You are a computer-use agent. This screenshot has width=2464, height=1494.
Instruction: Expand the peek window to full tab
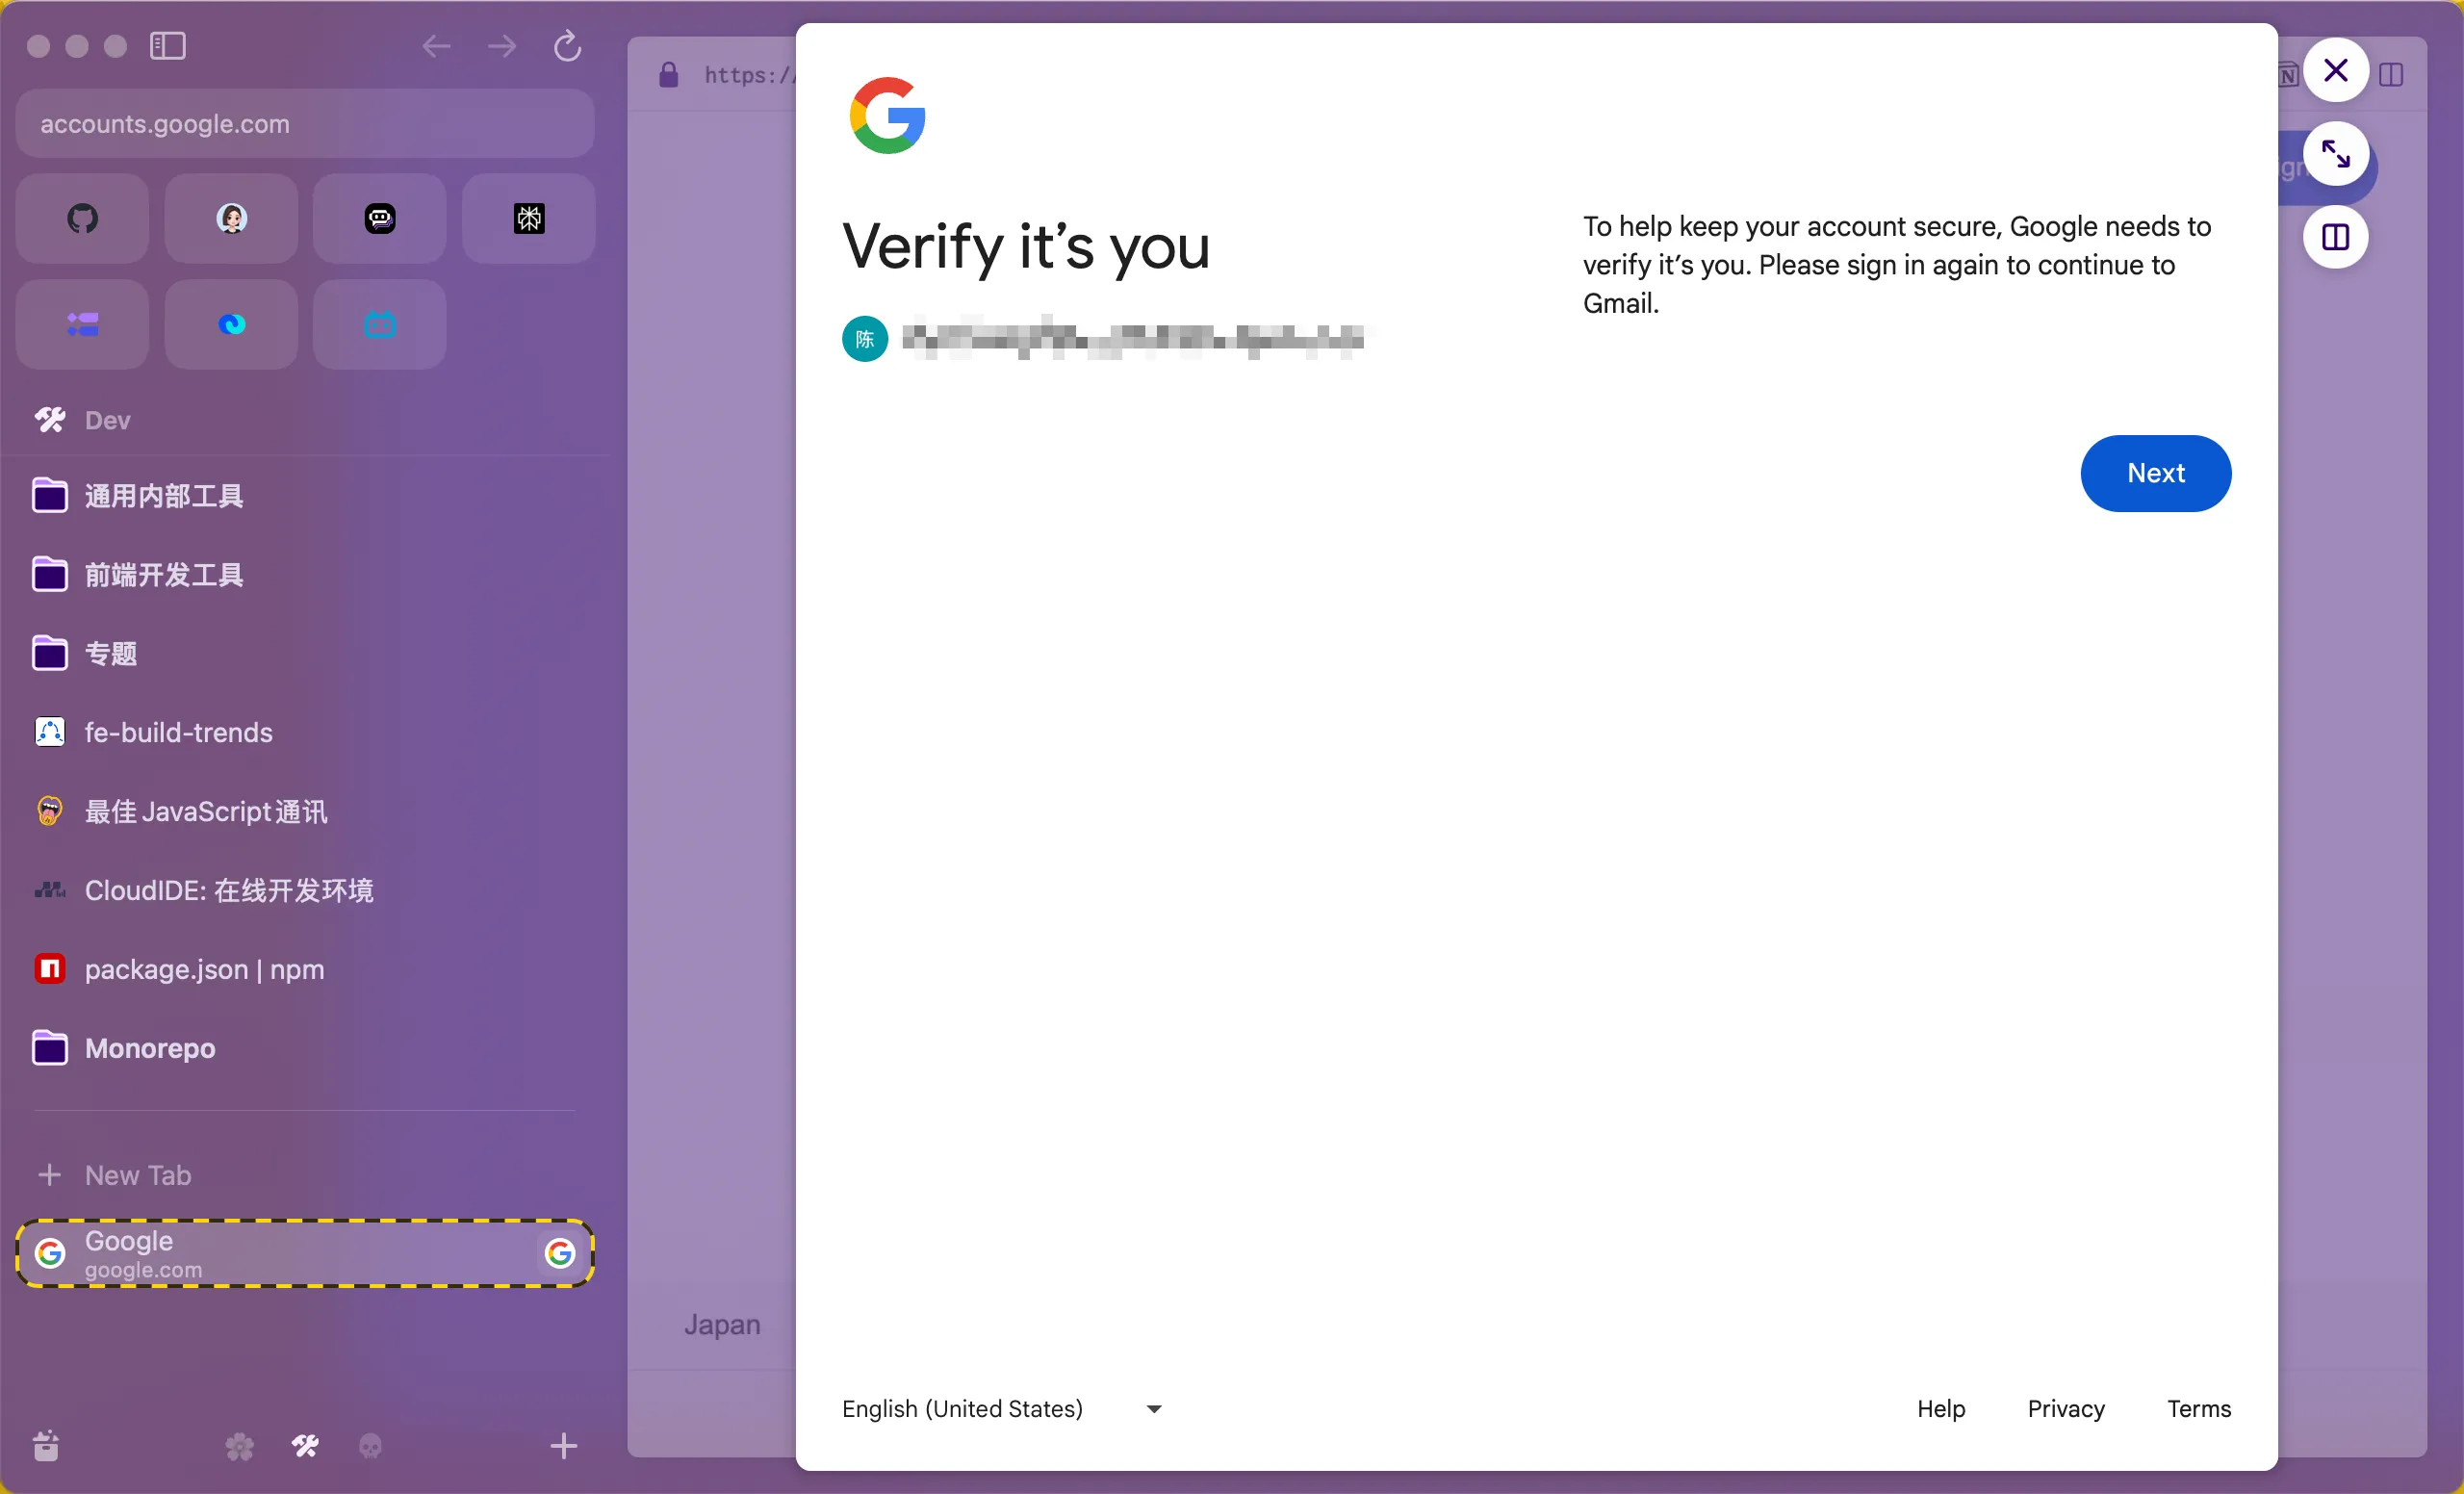coord(2334,154)
